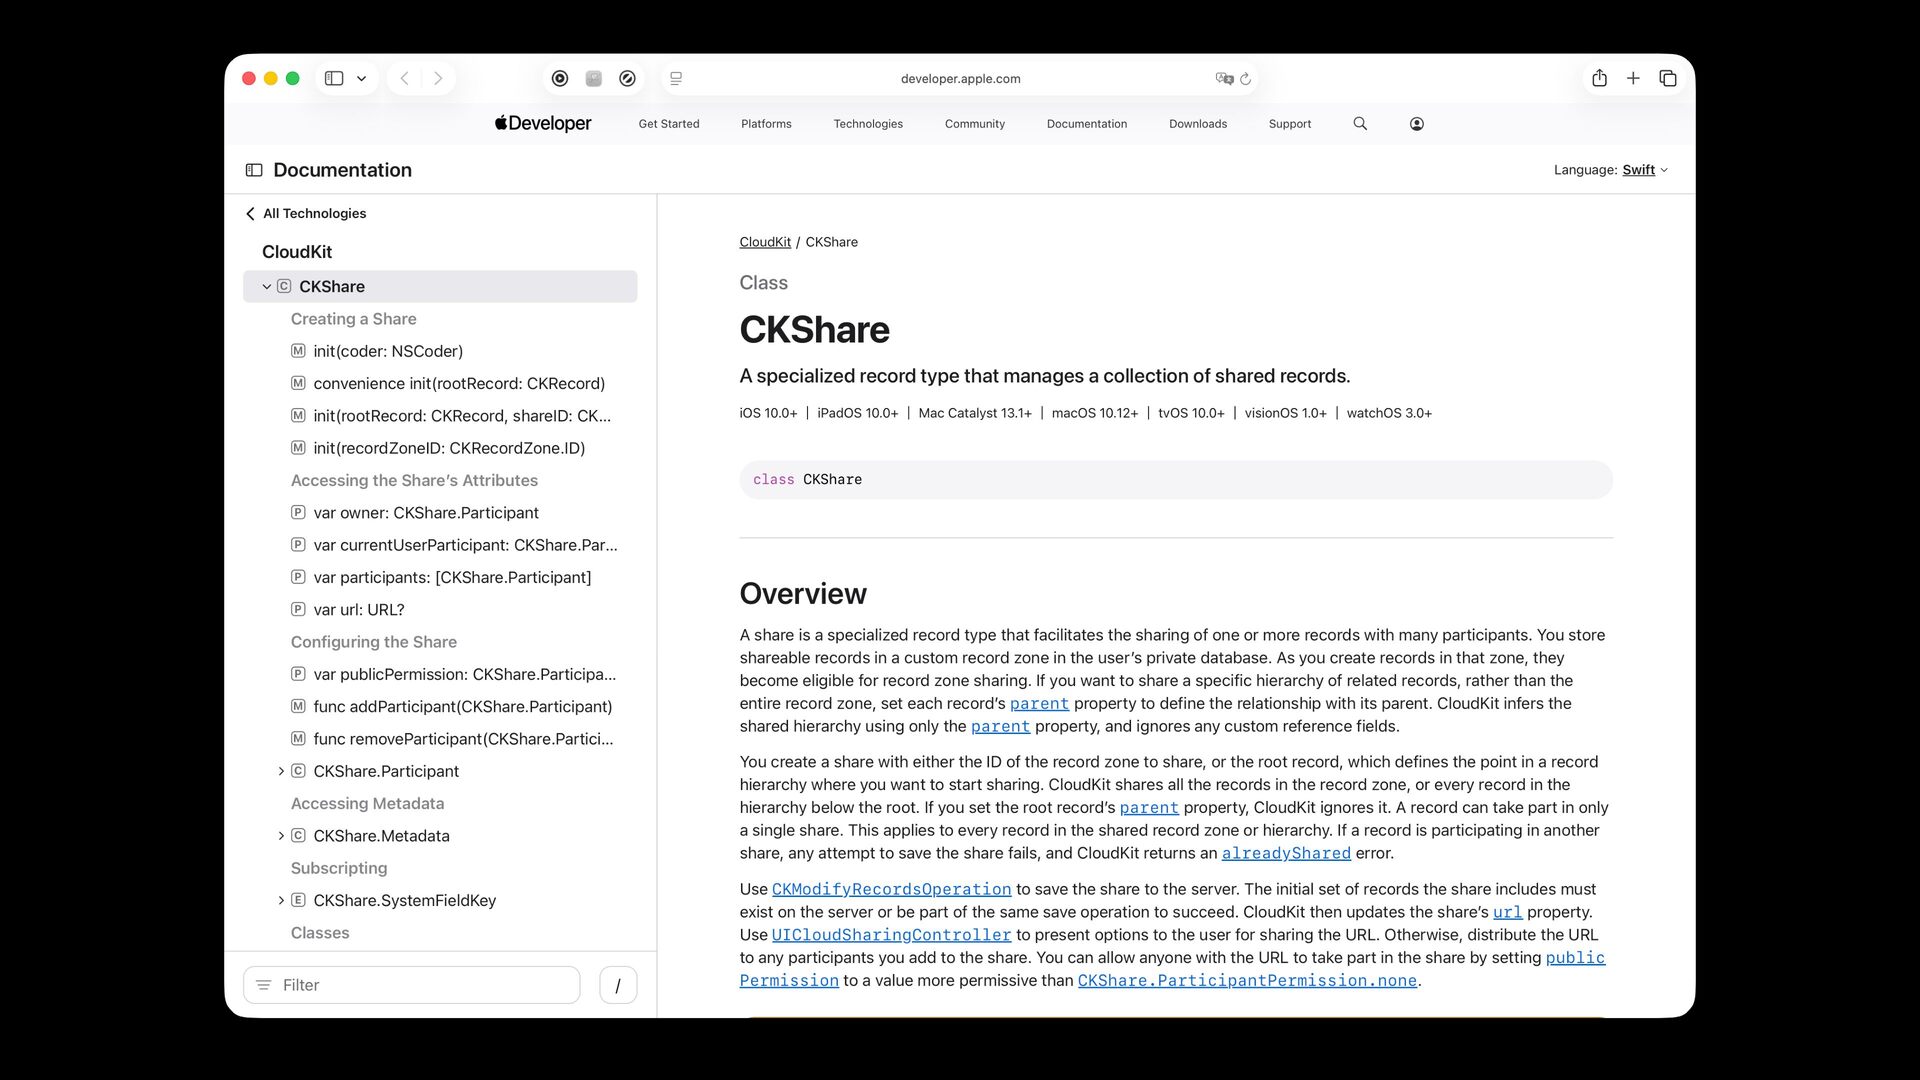Click the translate icon in address bar
Screen dimensions: 1920x1080
[x=1223, y=78]
